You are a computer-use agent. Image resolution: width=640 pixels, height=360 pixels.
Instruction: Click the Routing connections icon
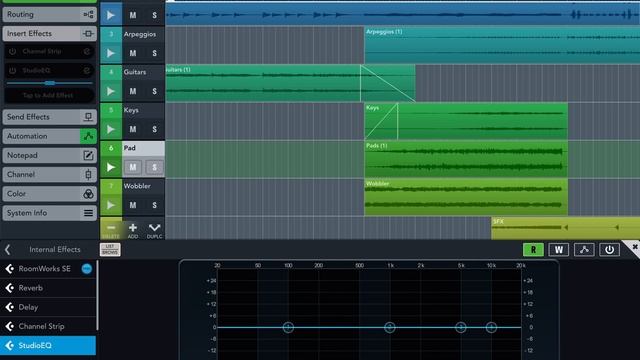click(88, 15)
